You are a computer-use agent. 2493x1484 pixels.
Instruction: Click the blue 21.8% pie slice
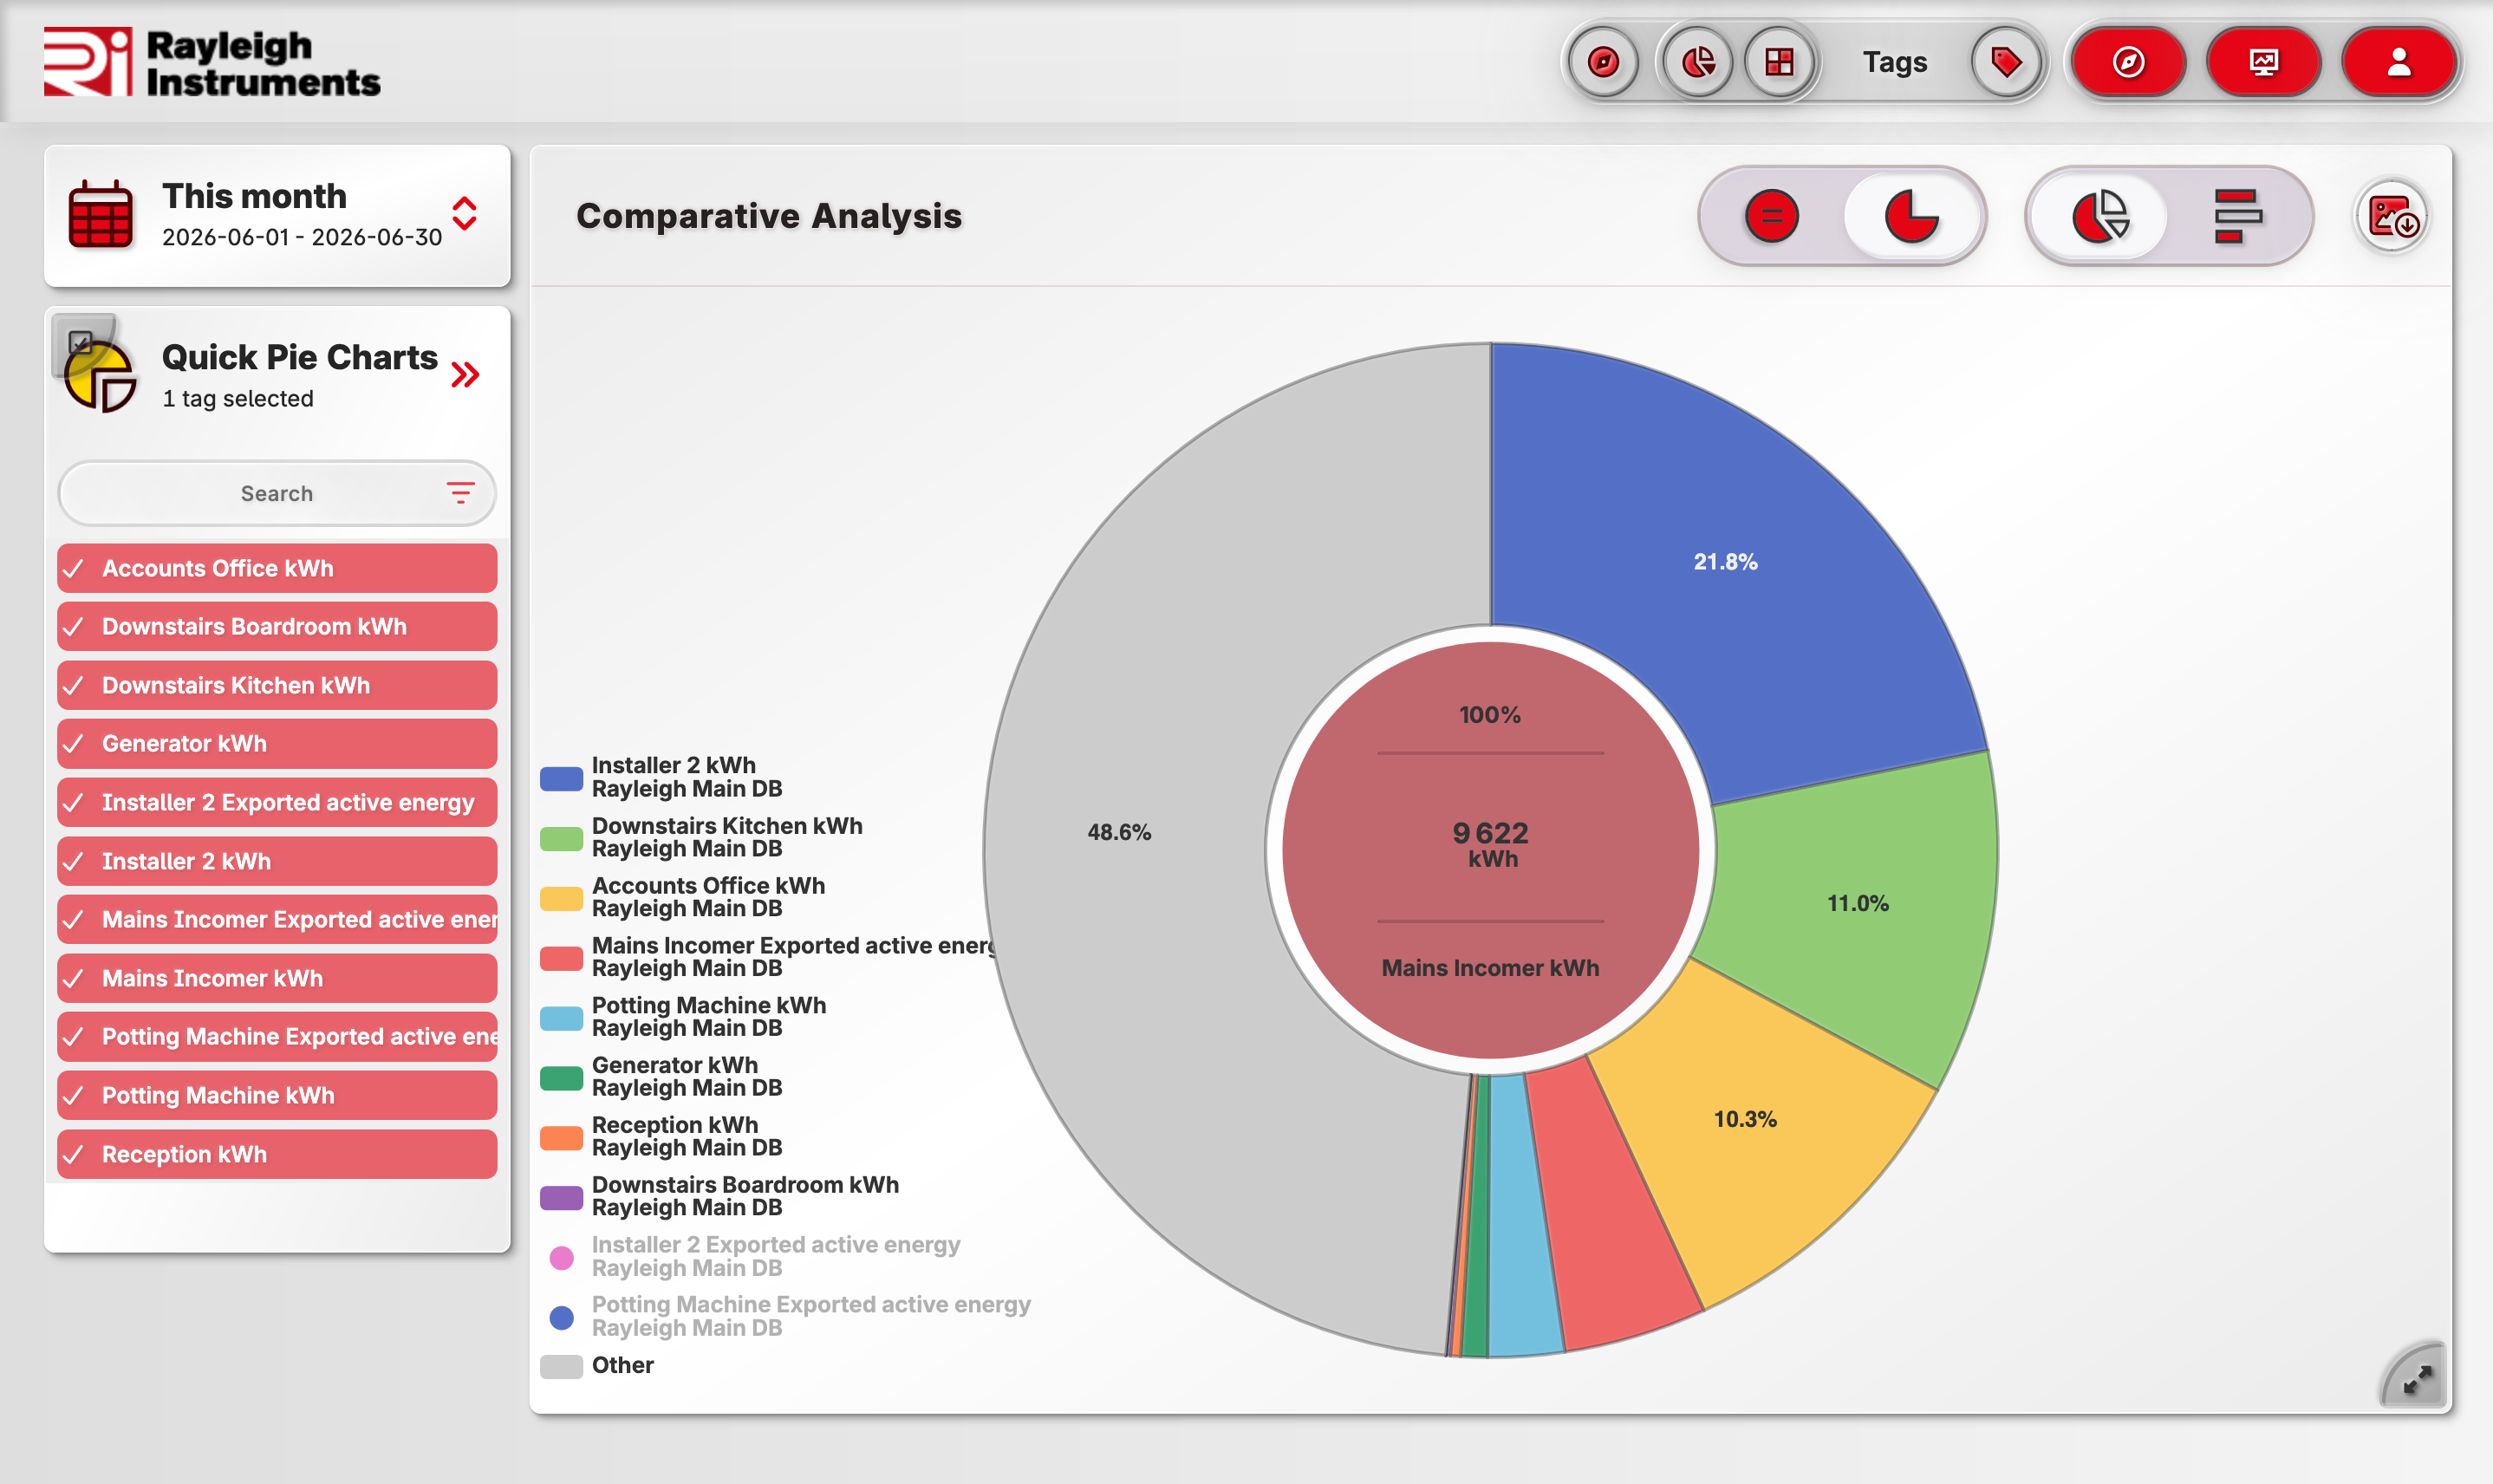point(1725,562)
